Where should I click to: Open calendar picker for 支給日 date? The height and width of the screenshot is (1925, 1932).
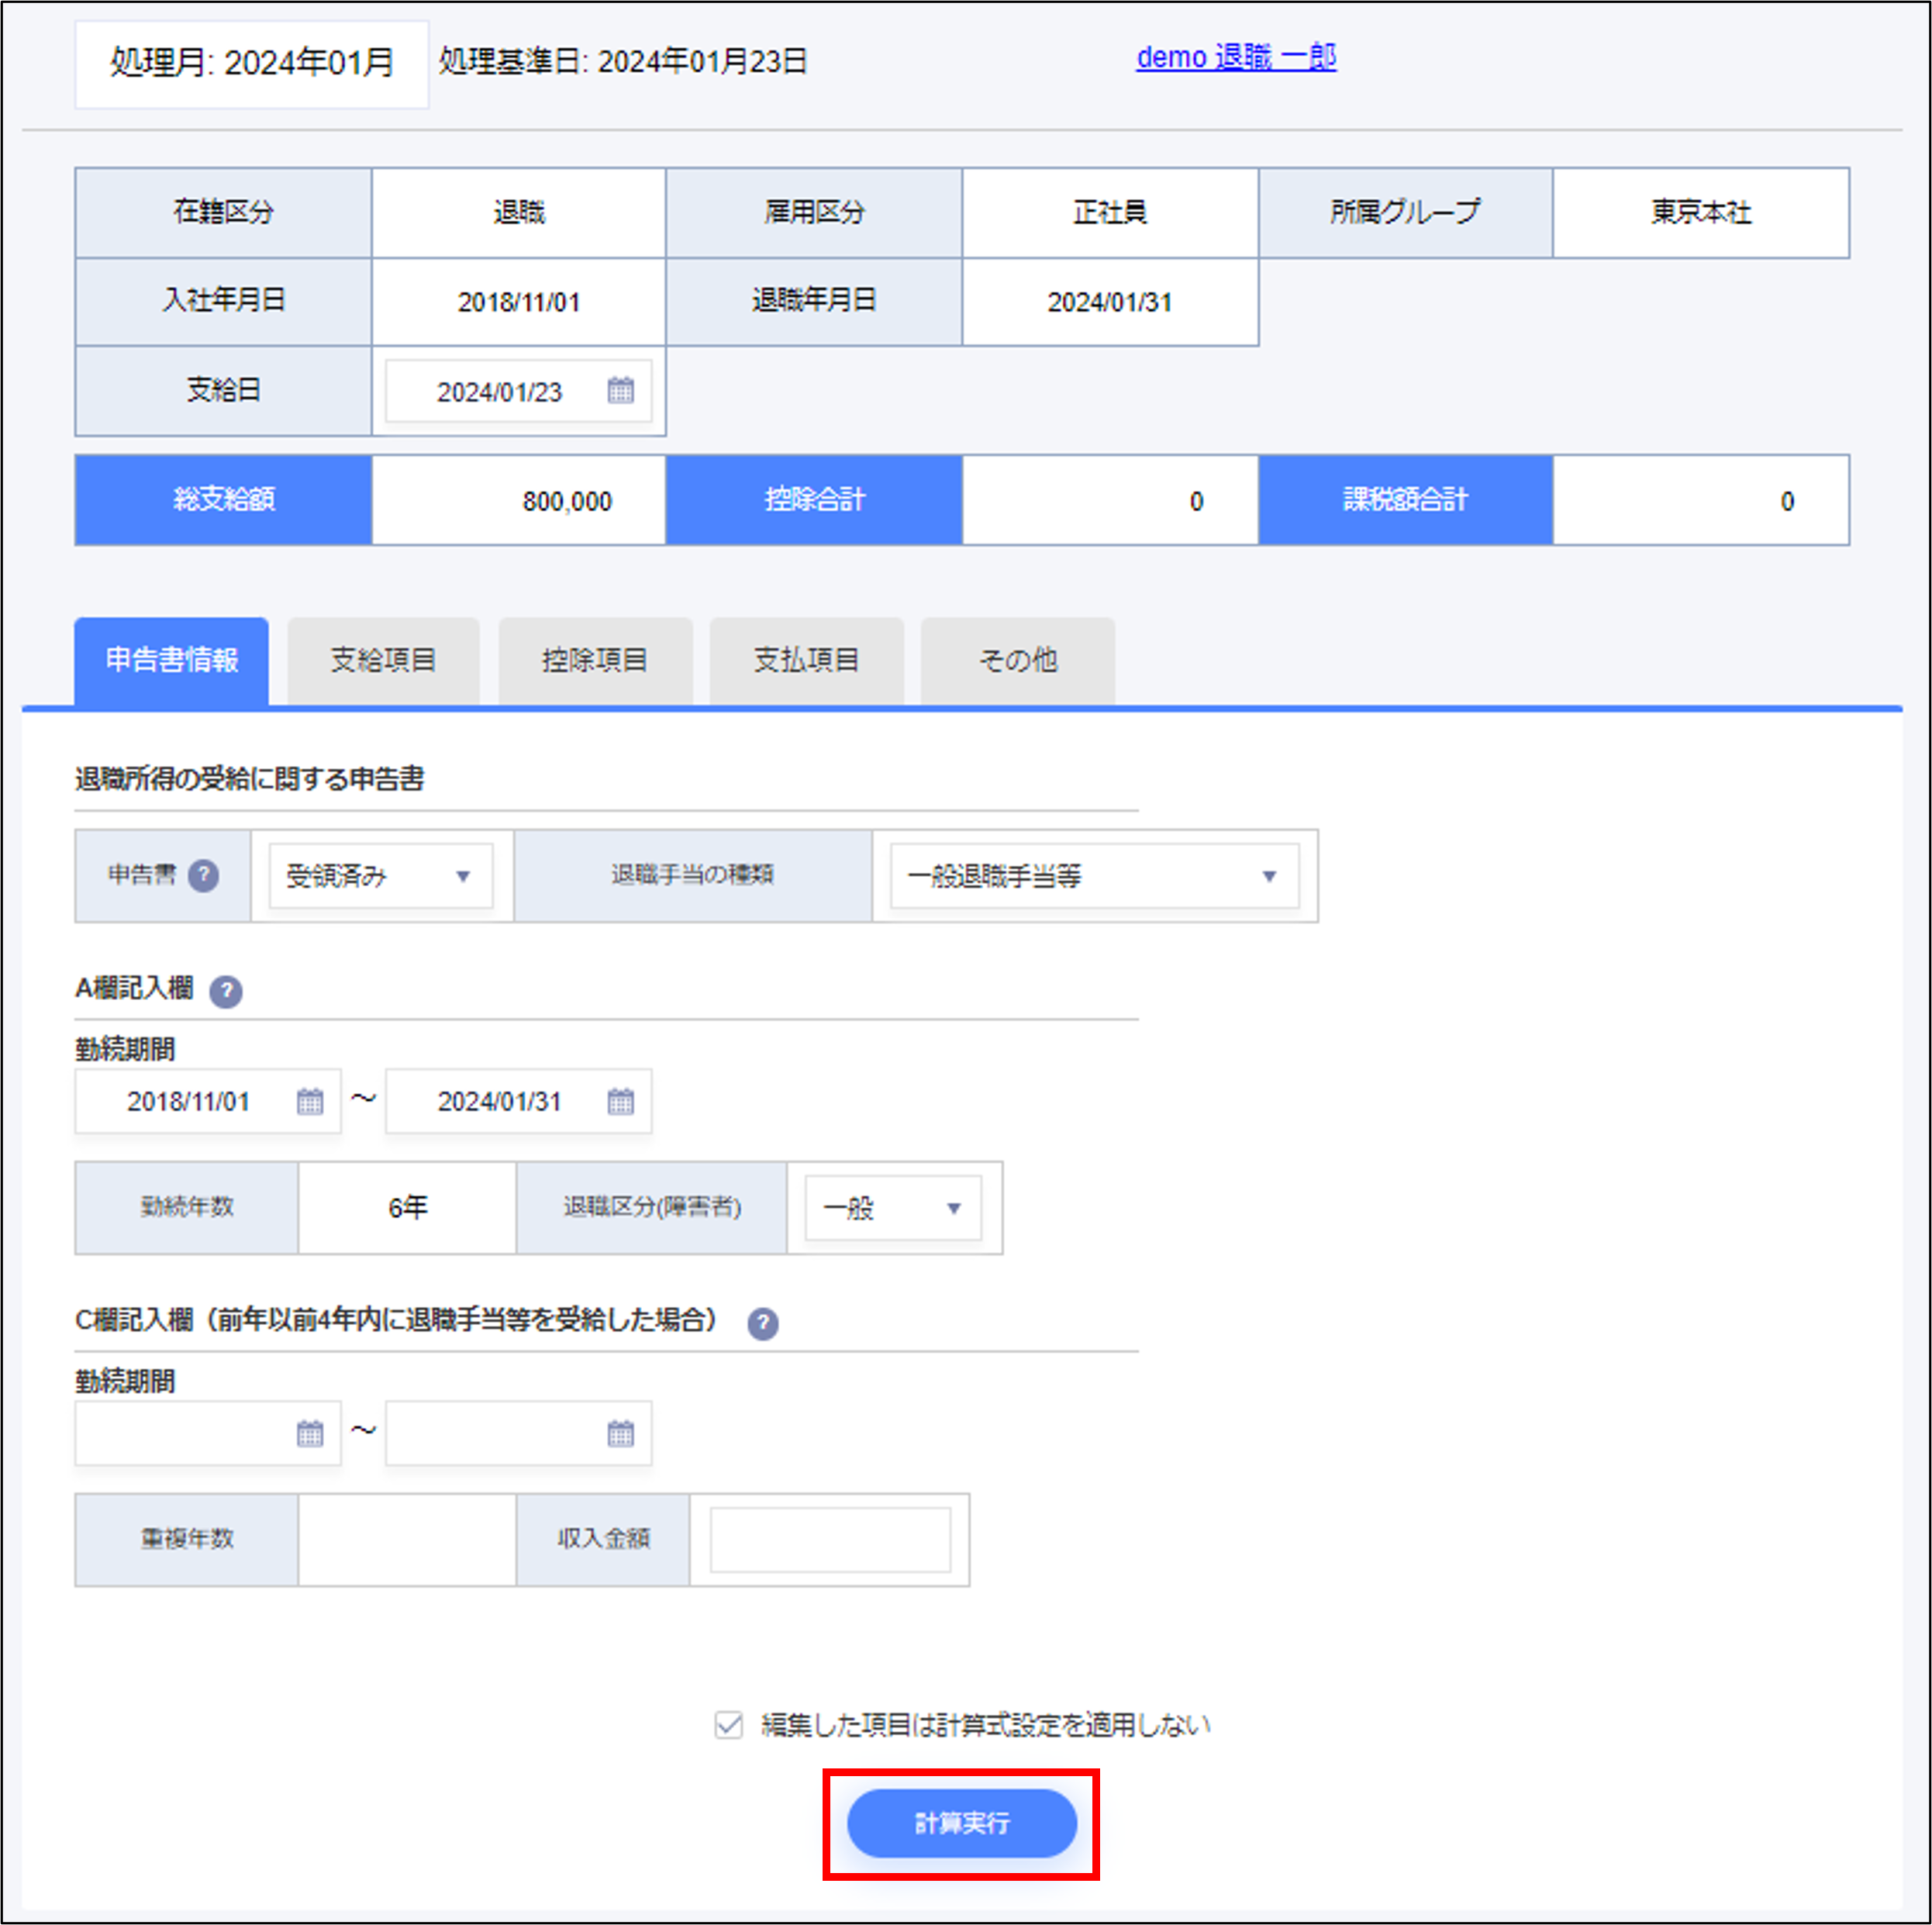[621, 391]
